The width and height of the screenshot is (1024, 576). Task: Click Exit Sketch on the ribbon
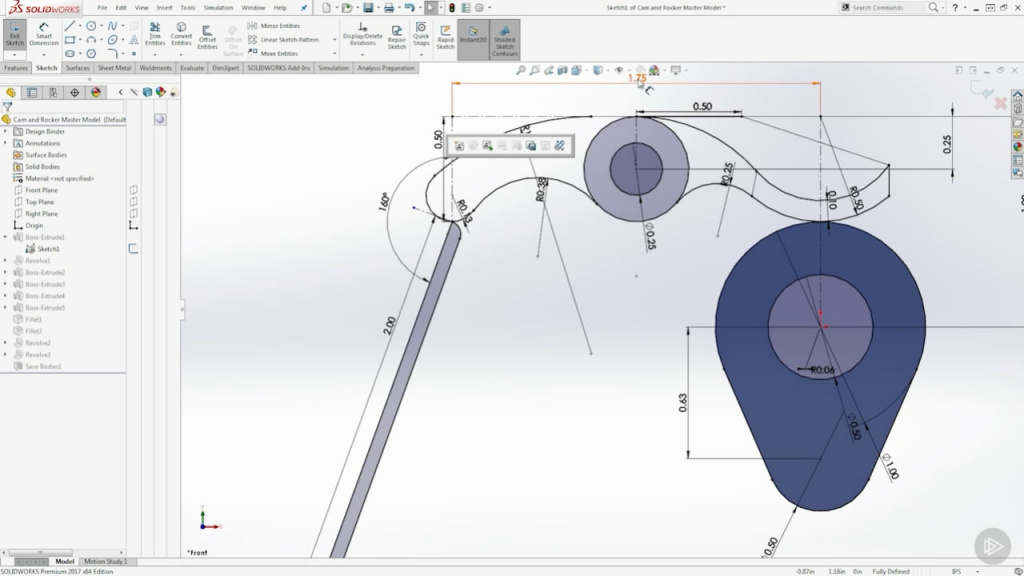tap(14, 35)
